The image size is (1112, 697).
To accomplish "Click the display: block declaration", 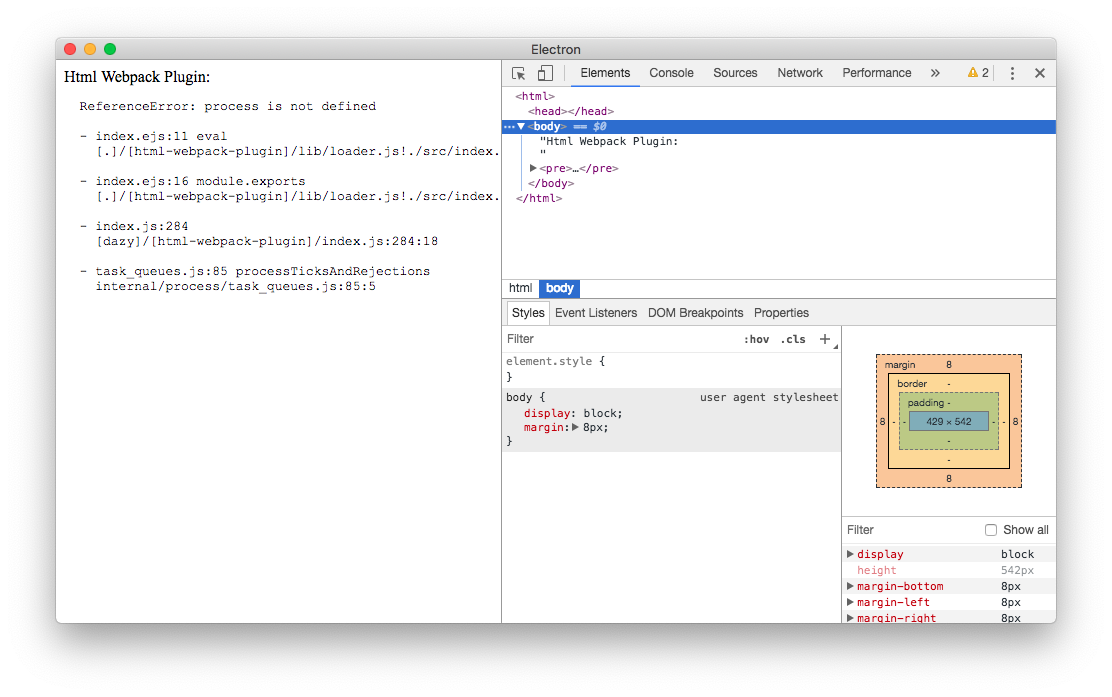I will pos(573,413).
